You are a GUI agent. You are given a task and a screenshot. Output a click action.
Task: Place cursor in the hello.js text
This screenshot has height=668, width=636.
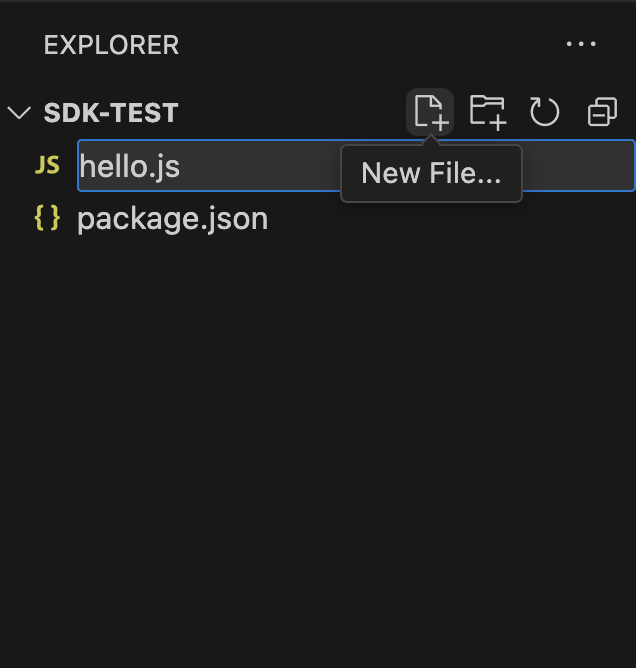pyautogui.click(x=130, y=166)
